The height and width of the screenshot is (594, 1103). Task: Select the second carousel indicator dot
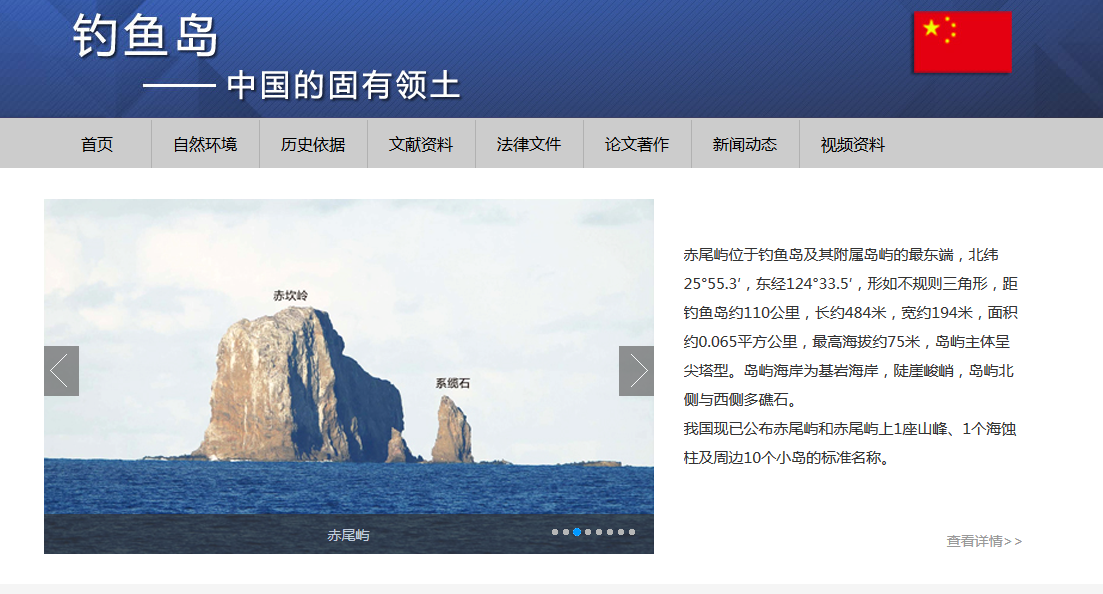pyautogui.click(x=566, y=532)
